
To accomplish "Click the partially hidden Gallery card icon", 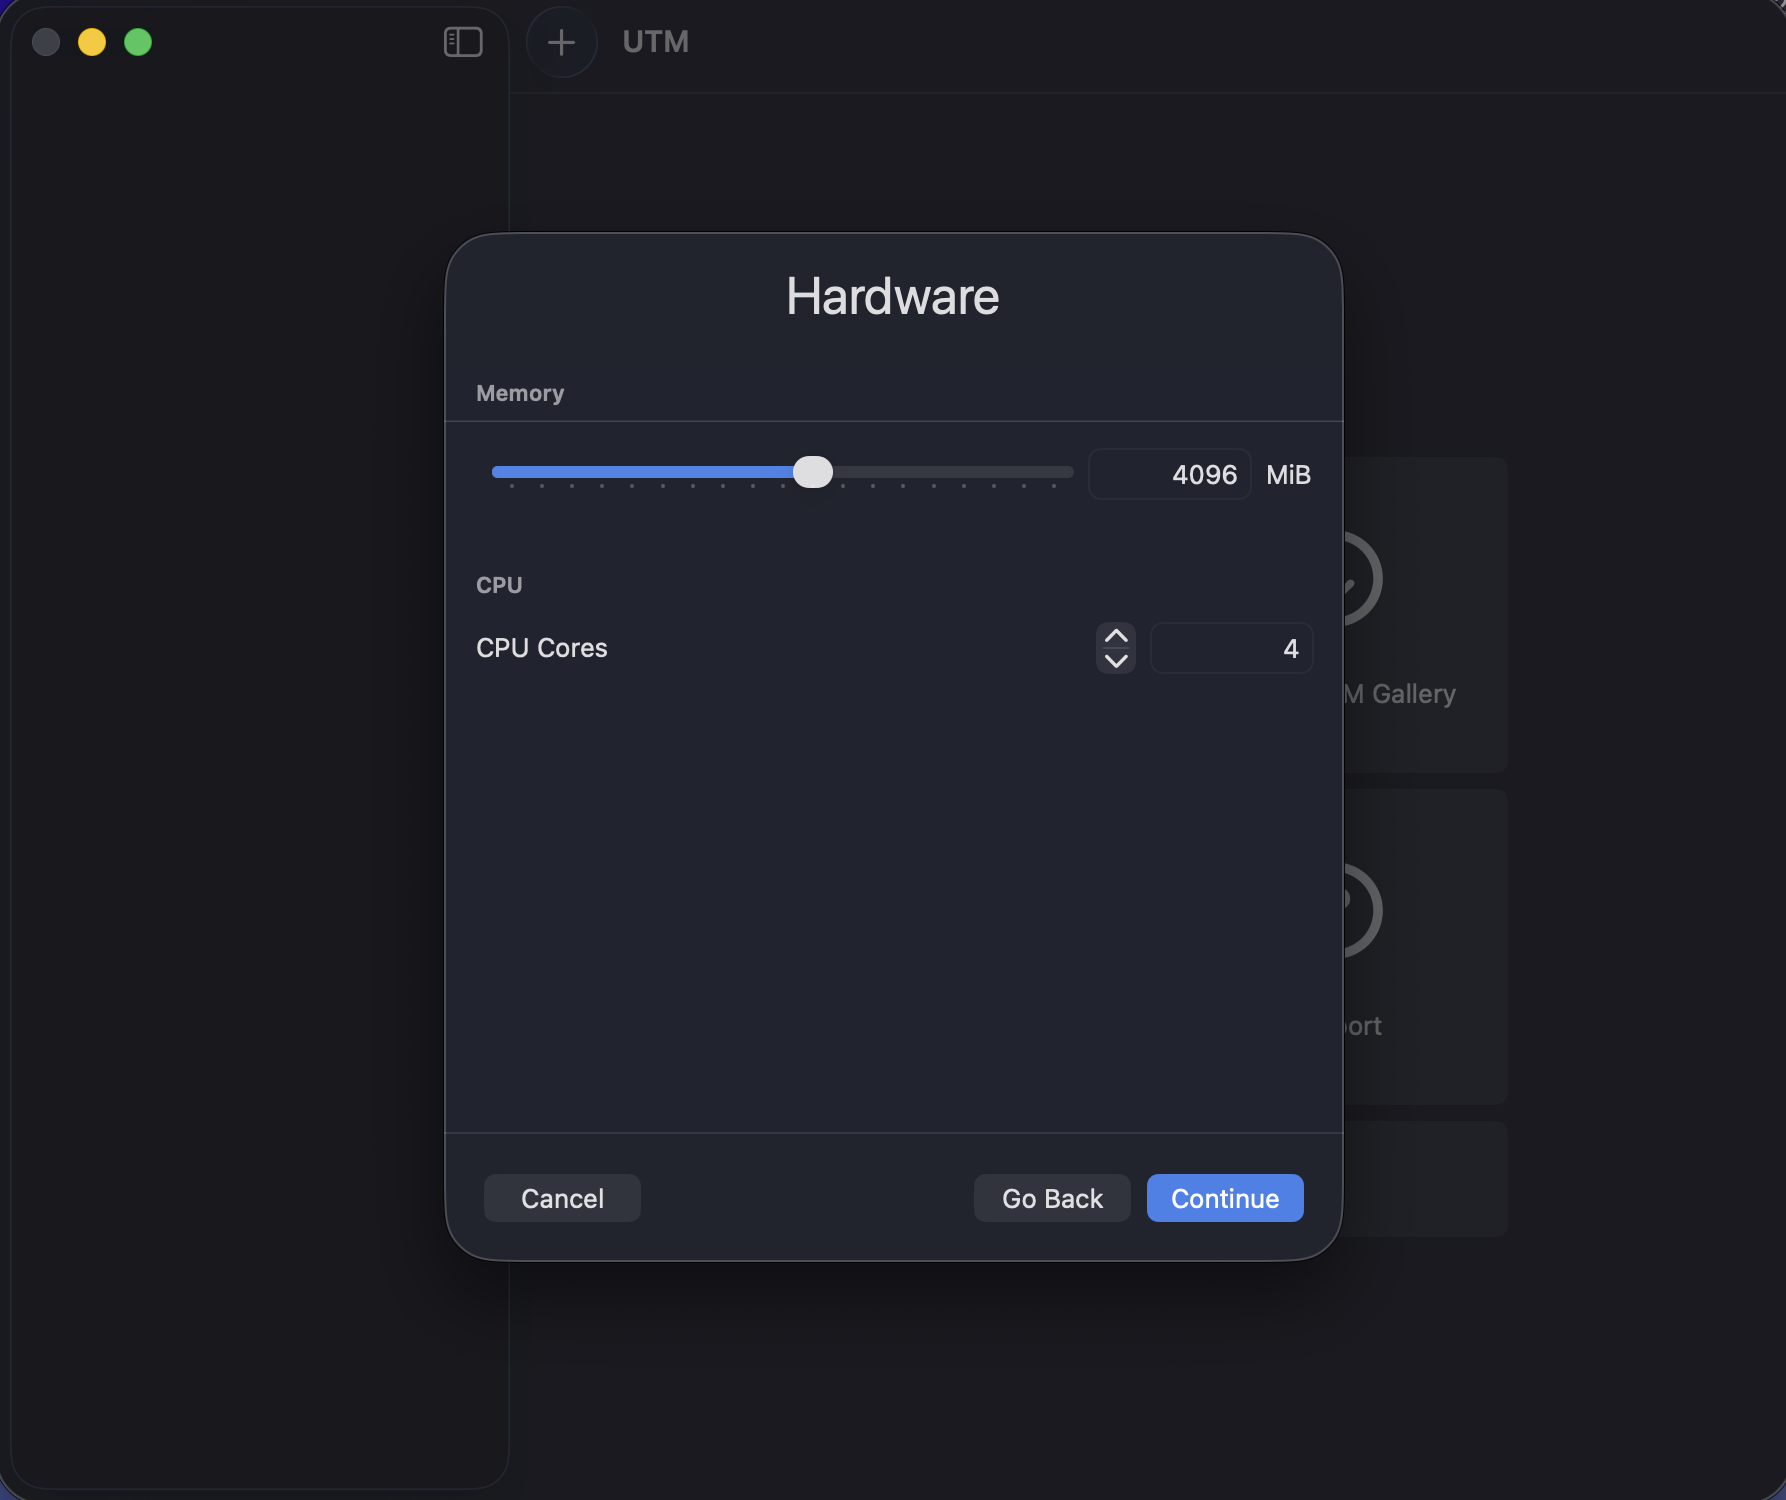I will click(1362, 579).
